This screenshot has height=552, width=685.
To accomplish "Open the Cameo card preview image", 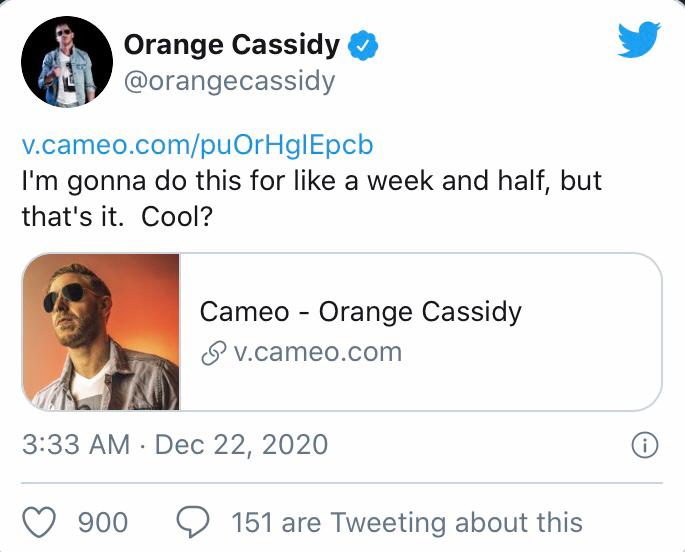I will [x=101, y=332].
